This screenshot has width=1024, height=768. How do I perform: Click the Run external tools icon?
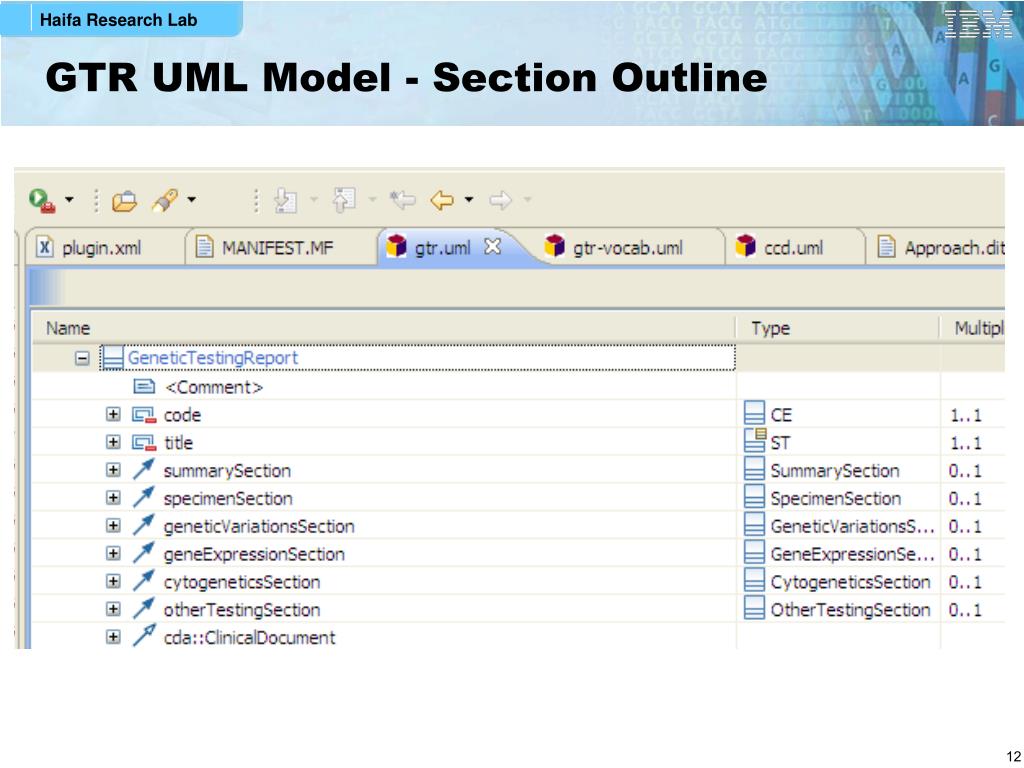click(x=42, y=200)
